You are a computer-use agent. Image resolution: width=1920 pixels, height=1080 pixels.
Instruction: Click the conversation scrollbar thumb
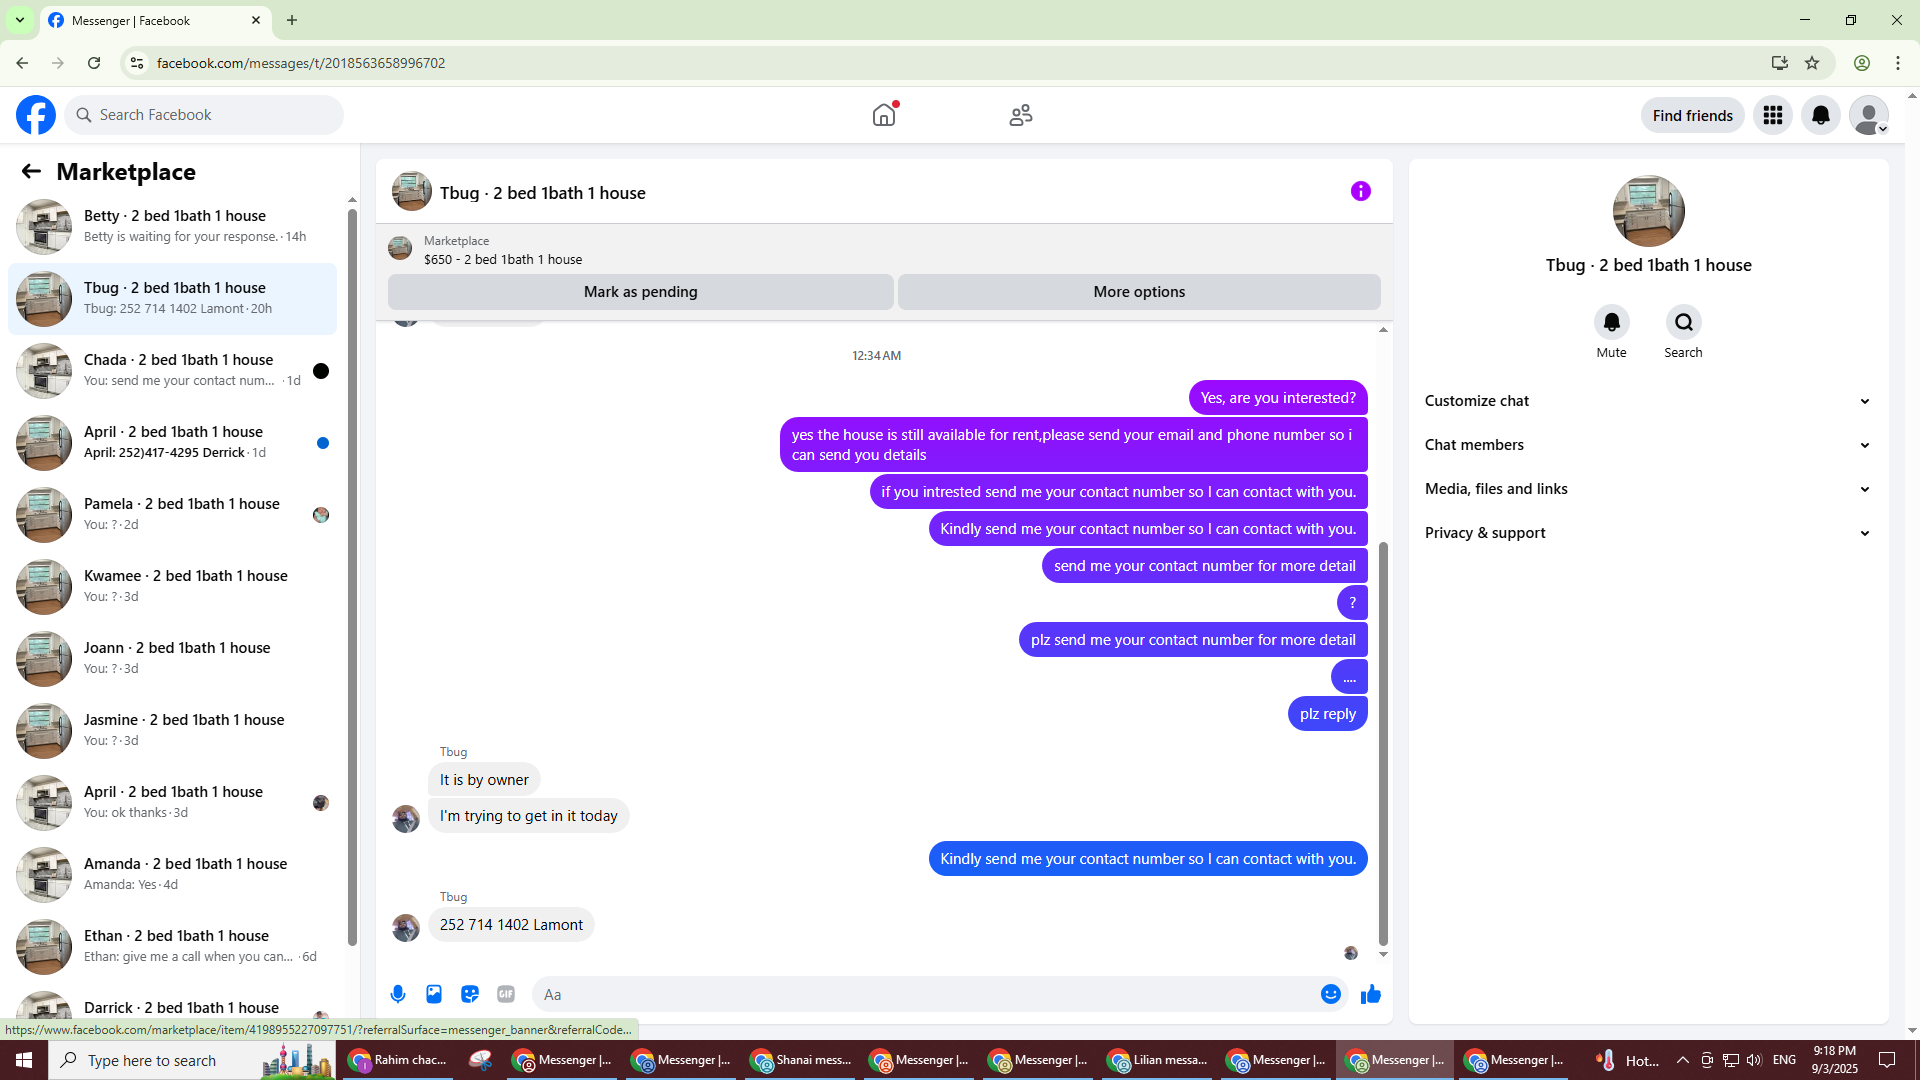pyautogui.click(x=1384, y=743)
